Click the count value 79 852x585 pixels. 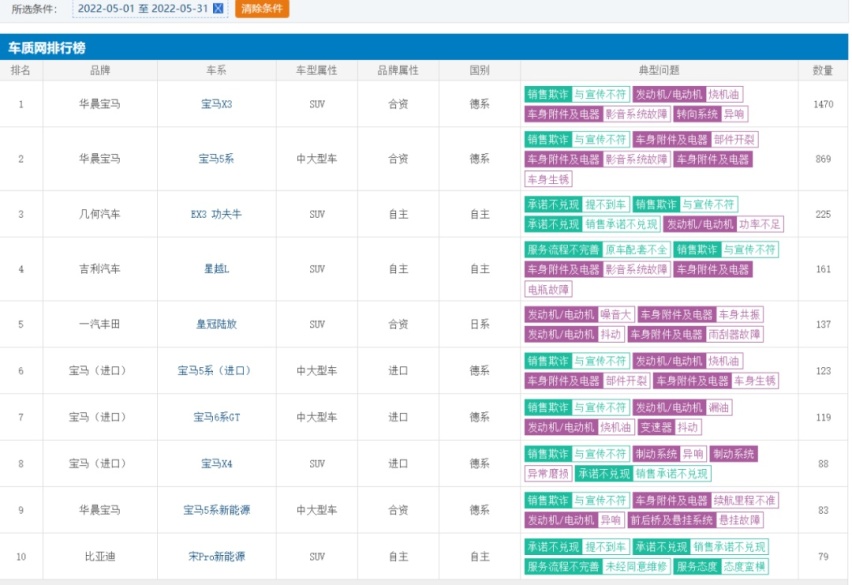[x=823, y=556]
